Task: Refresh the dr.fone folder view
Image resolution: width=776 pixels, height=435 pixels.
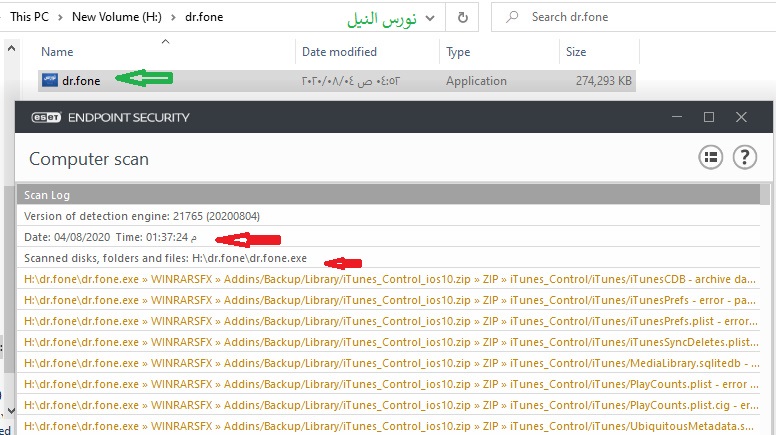Action: (x=461, y=17)
